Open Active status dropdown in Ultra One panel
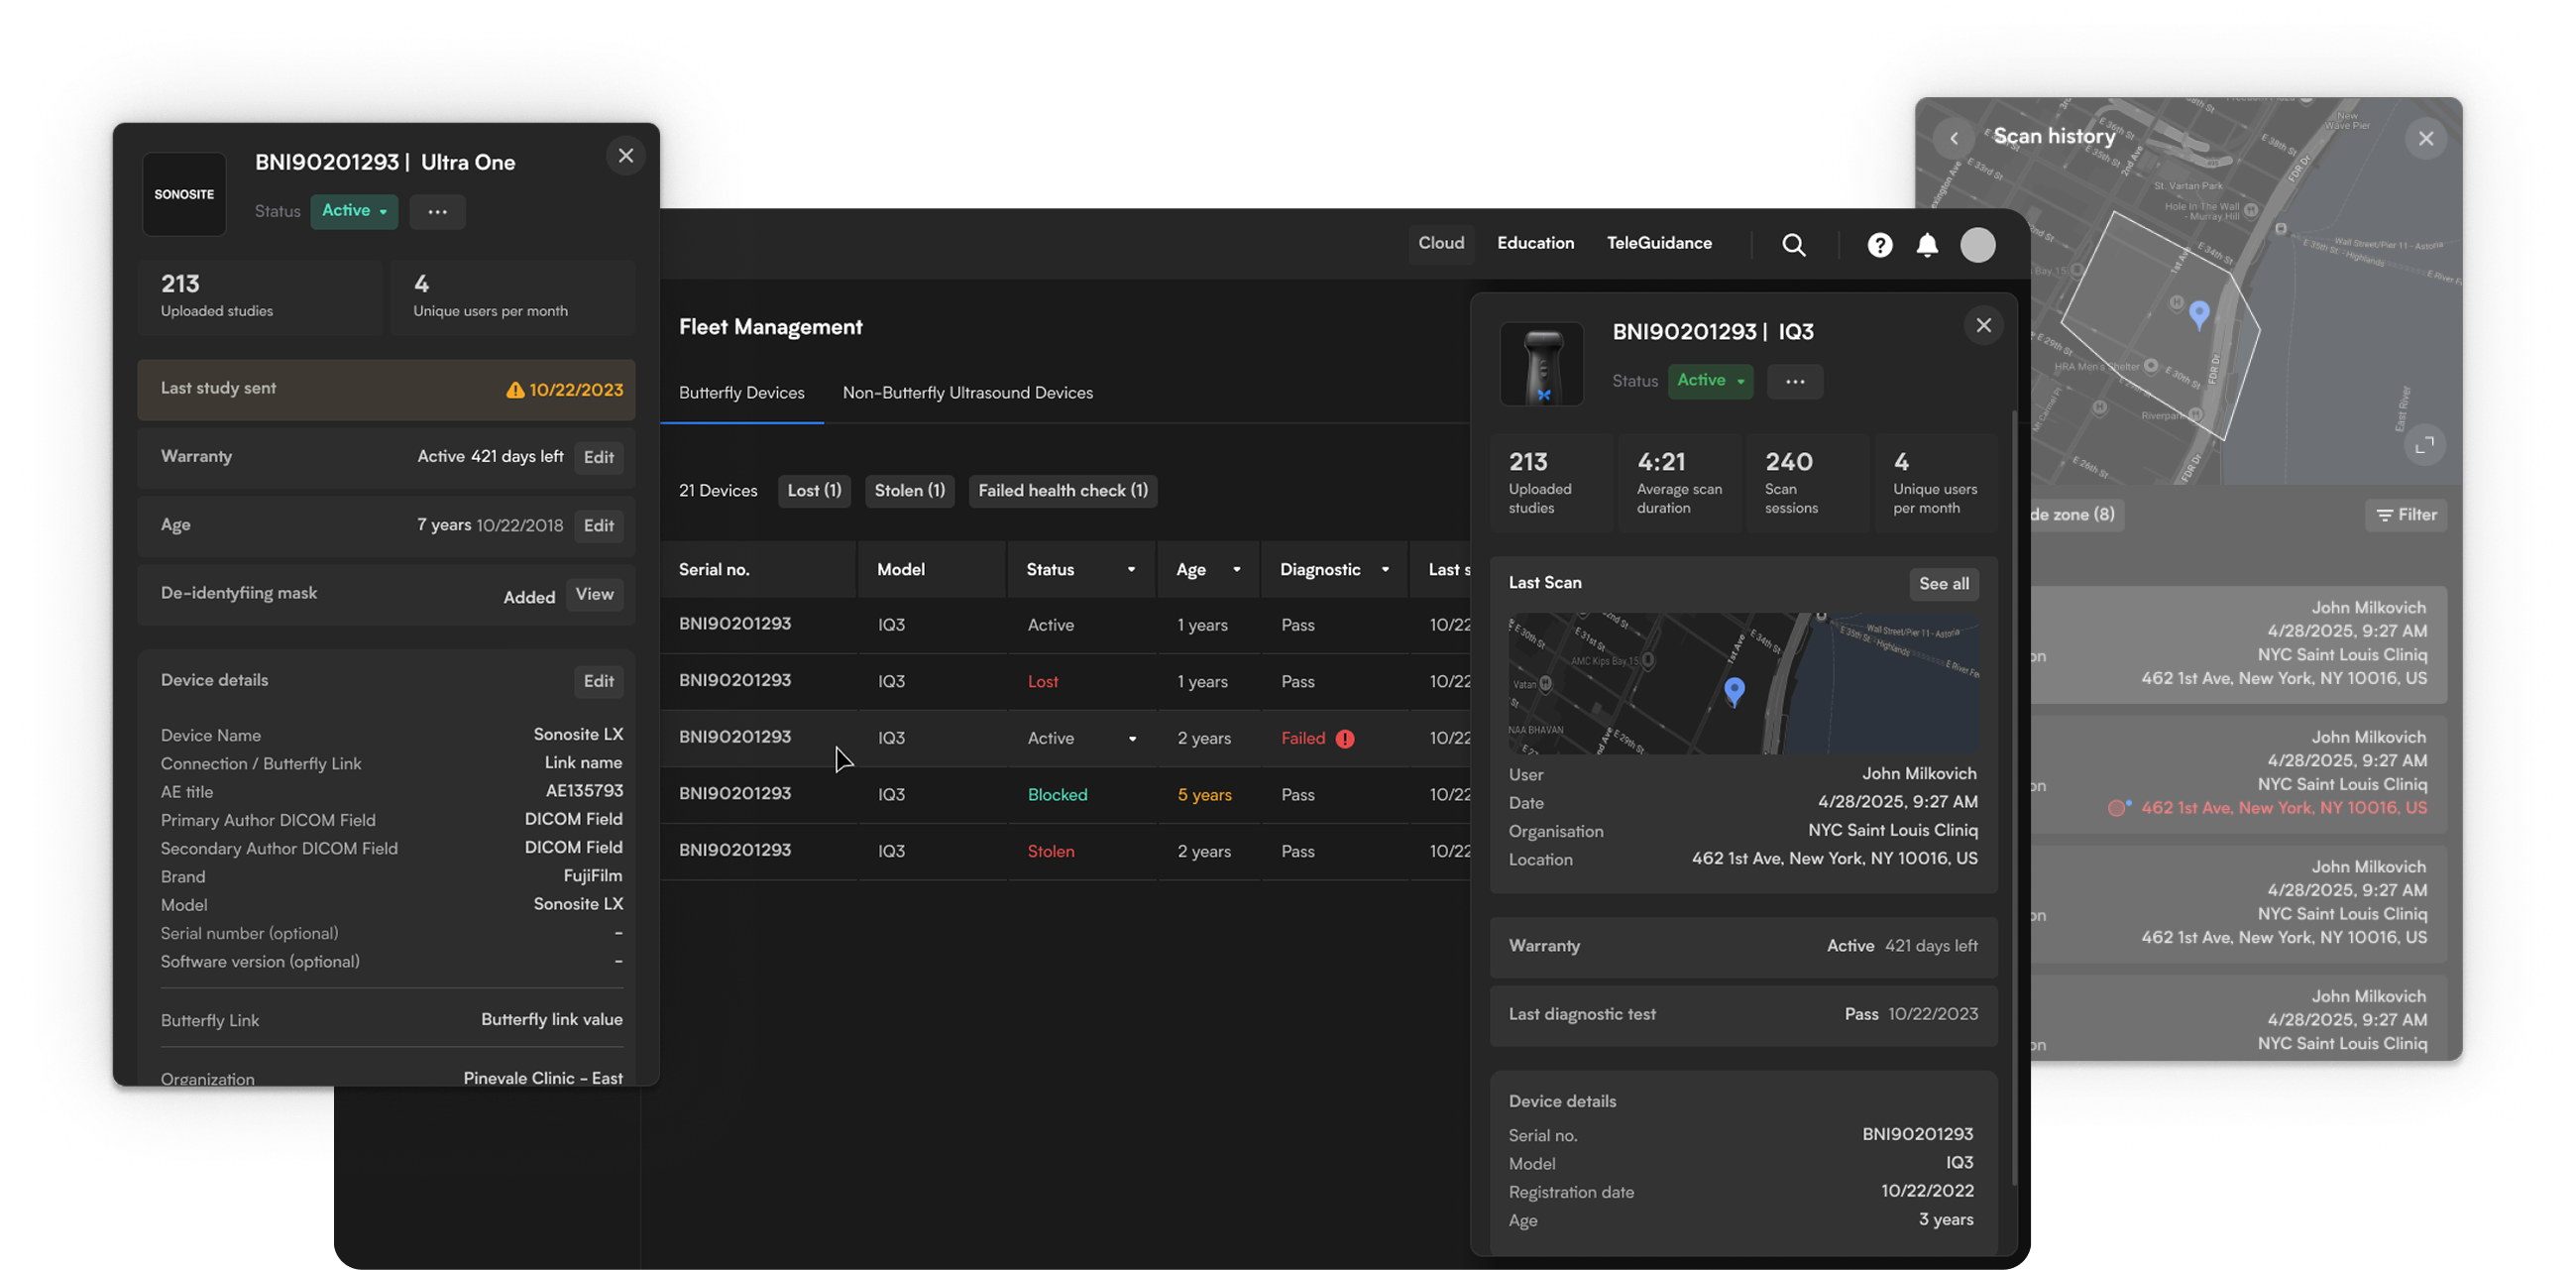The width and height of the screenshot is (2576, 1270). coord(354,211)
